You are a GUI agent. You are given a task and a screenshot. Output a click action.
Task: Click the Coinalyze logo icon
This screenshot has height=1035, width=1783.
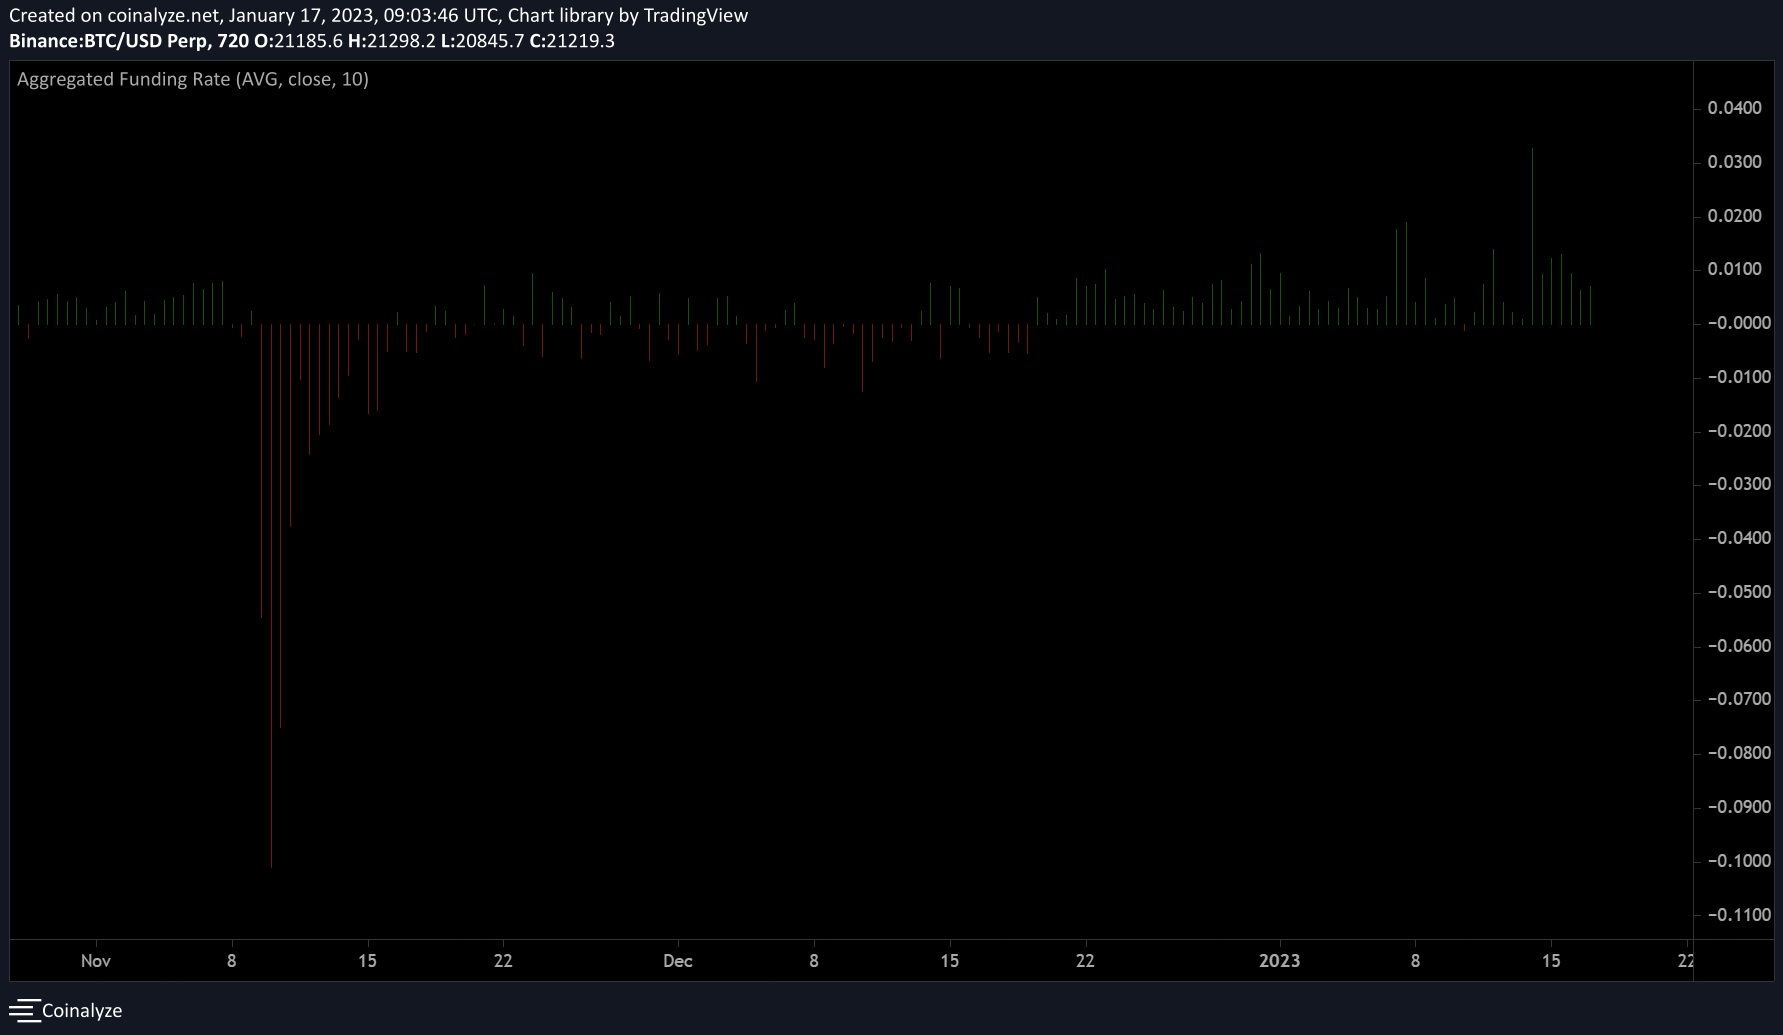pyautogui.click(x=24, y=1010)
